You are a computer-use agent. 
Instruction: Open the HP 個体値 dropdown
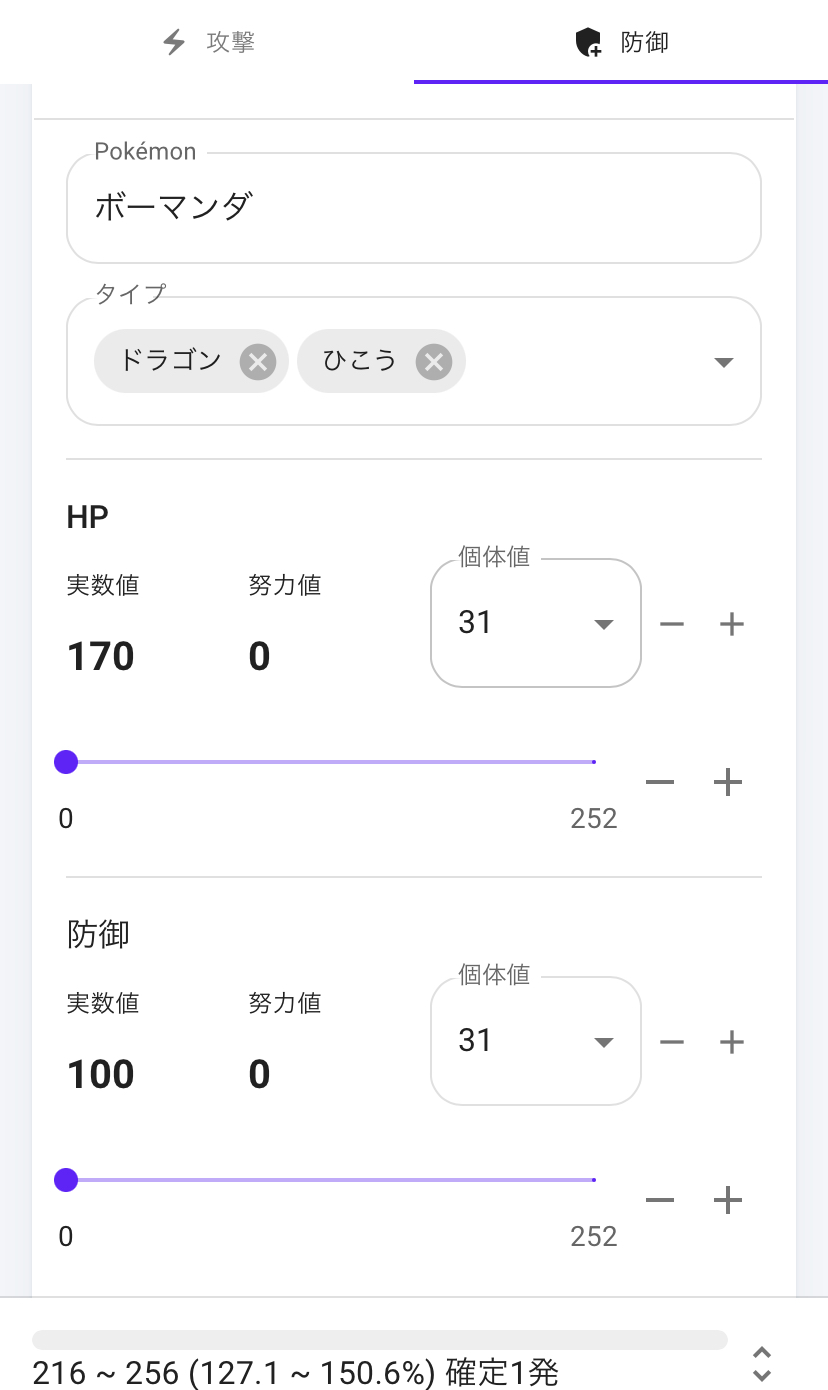pyautogui.click(x=535, y=624)
